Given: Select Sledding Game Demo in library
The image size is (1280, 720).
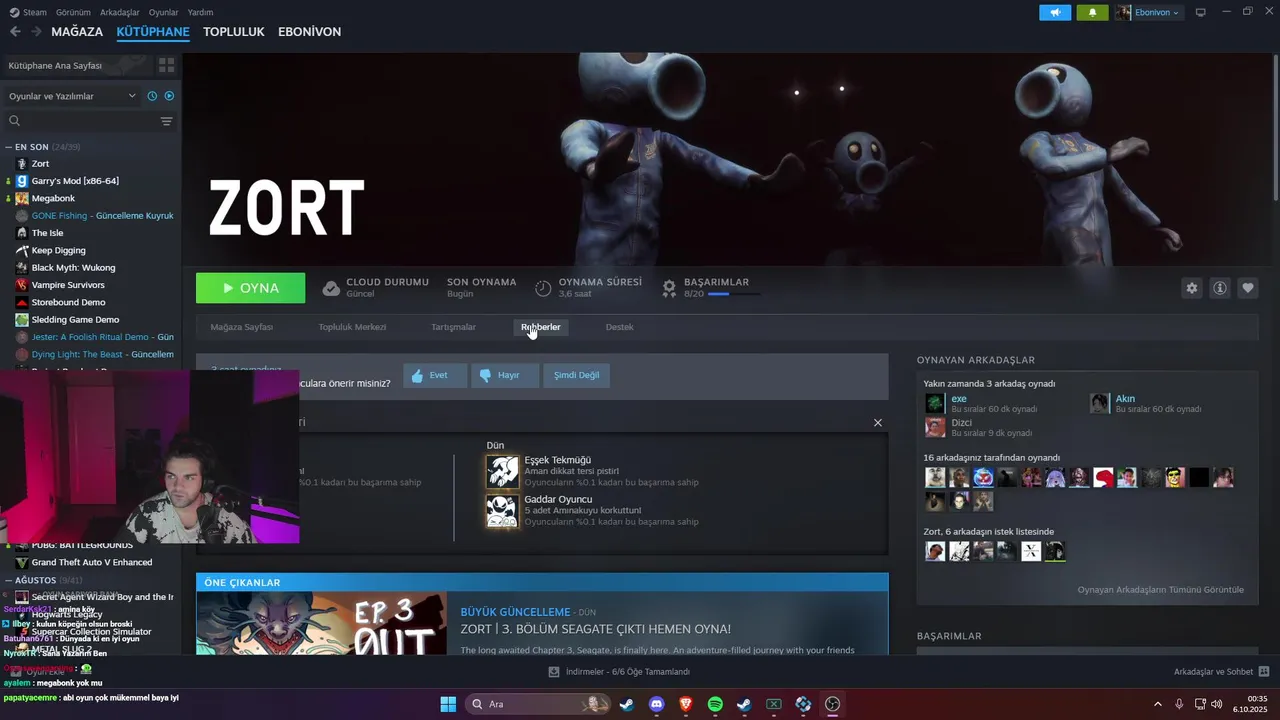Looking at the screenshot, I should pyautogui.click(x=75, y=320).
